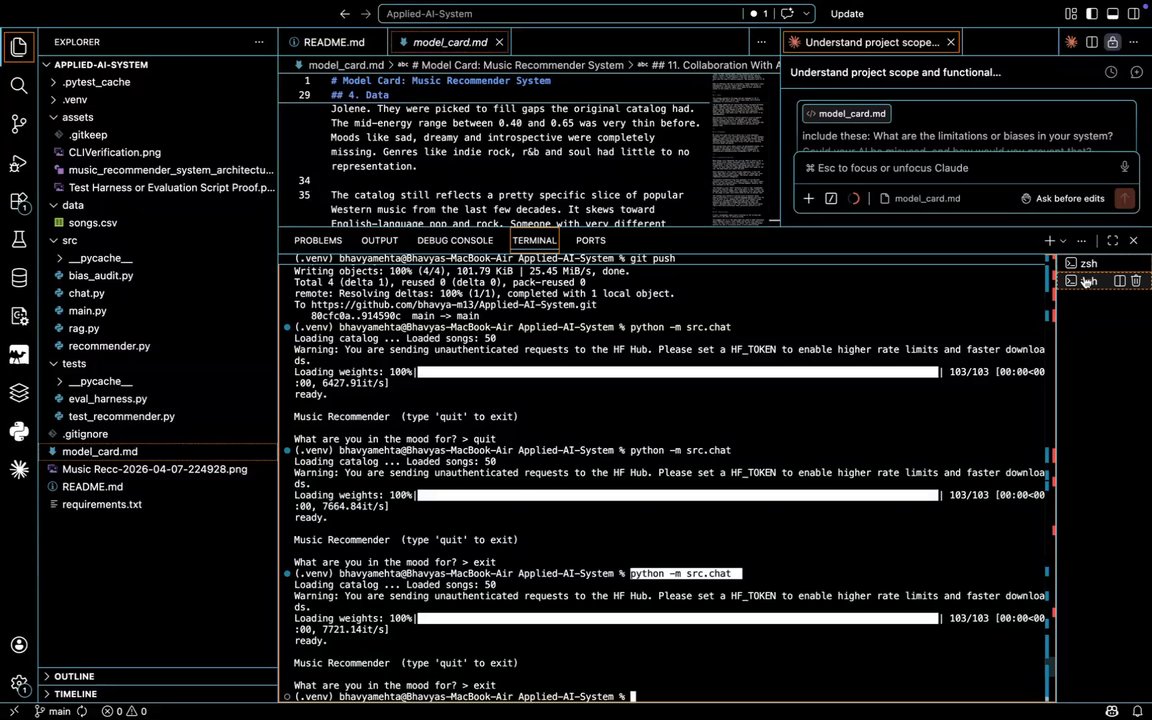Image resolution: width=1152 pixels, height=720 pixels.
Task: Collapse the tests folder
Action: tap(73, 364)
